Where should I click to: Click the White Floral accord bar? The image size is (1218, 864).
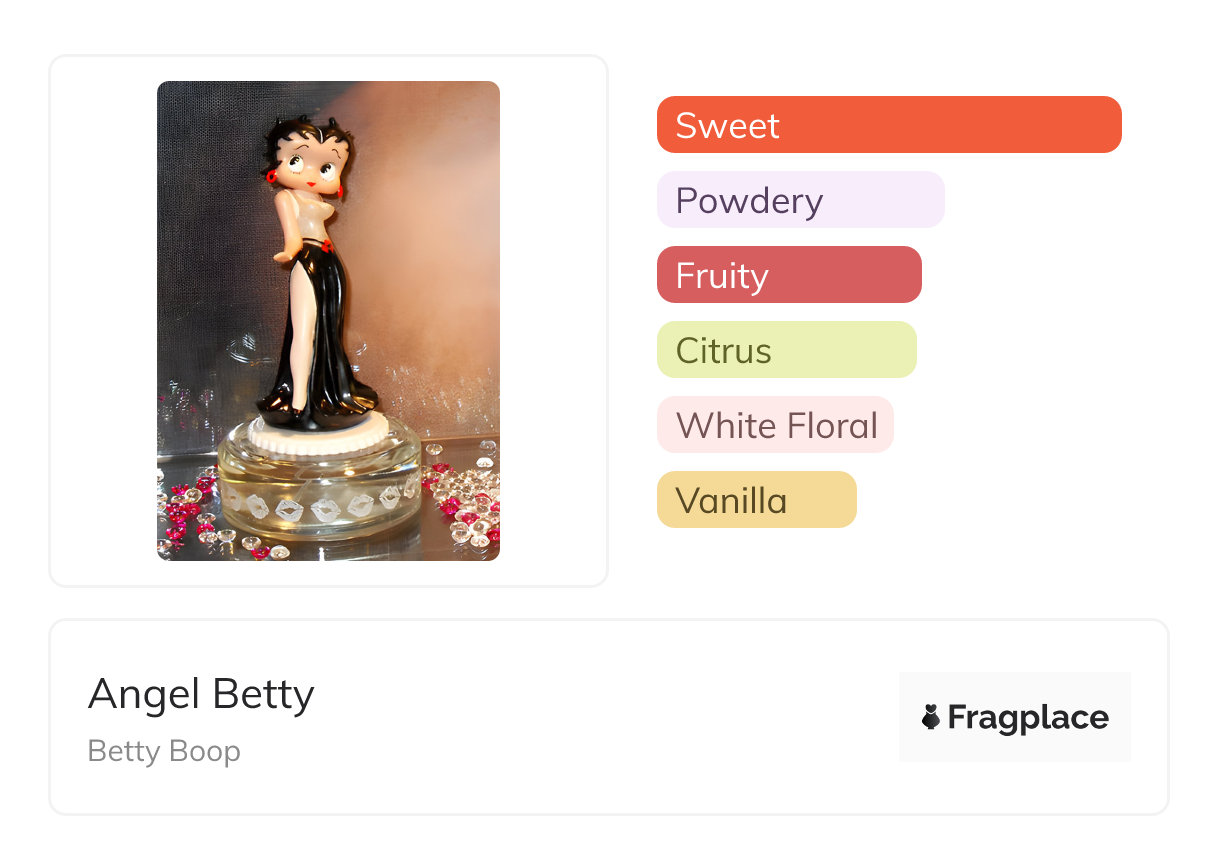775,425
